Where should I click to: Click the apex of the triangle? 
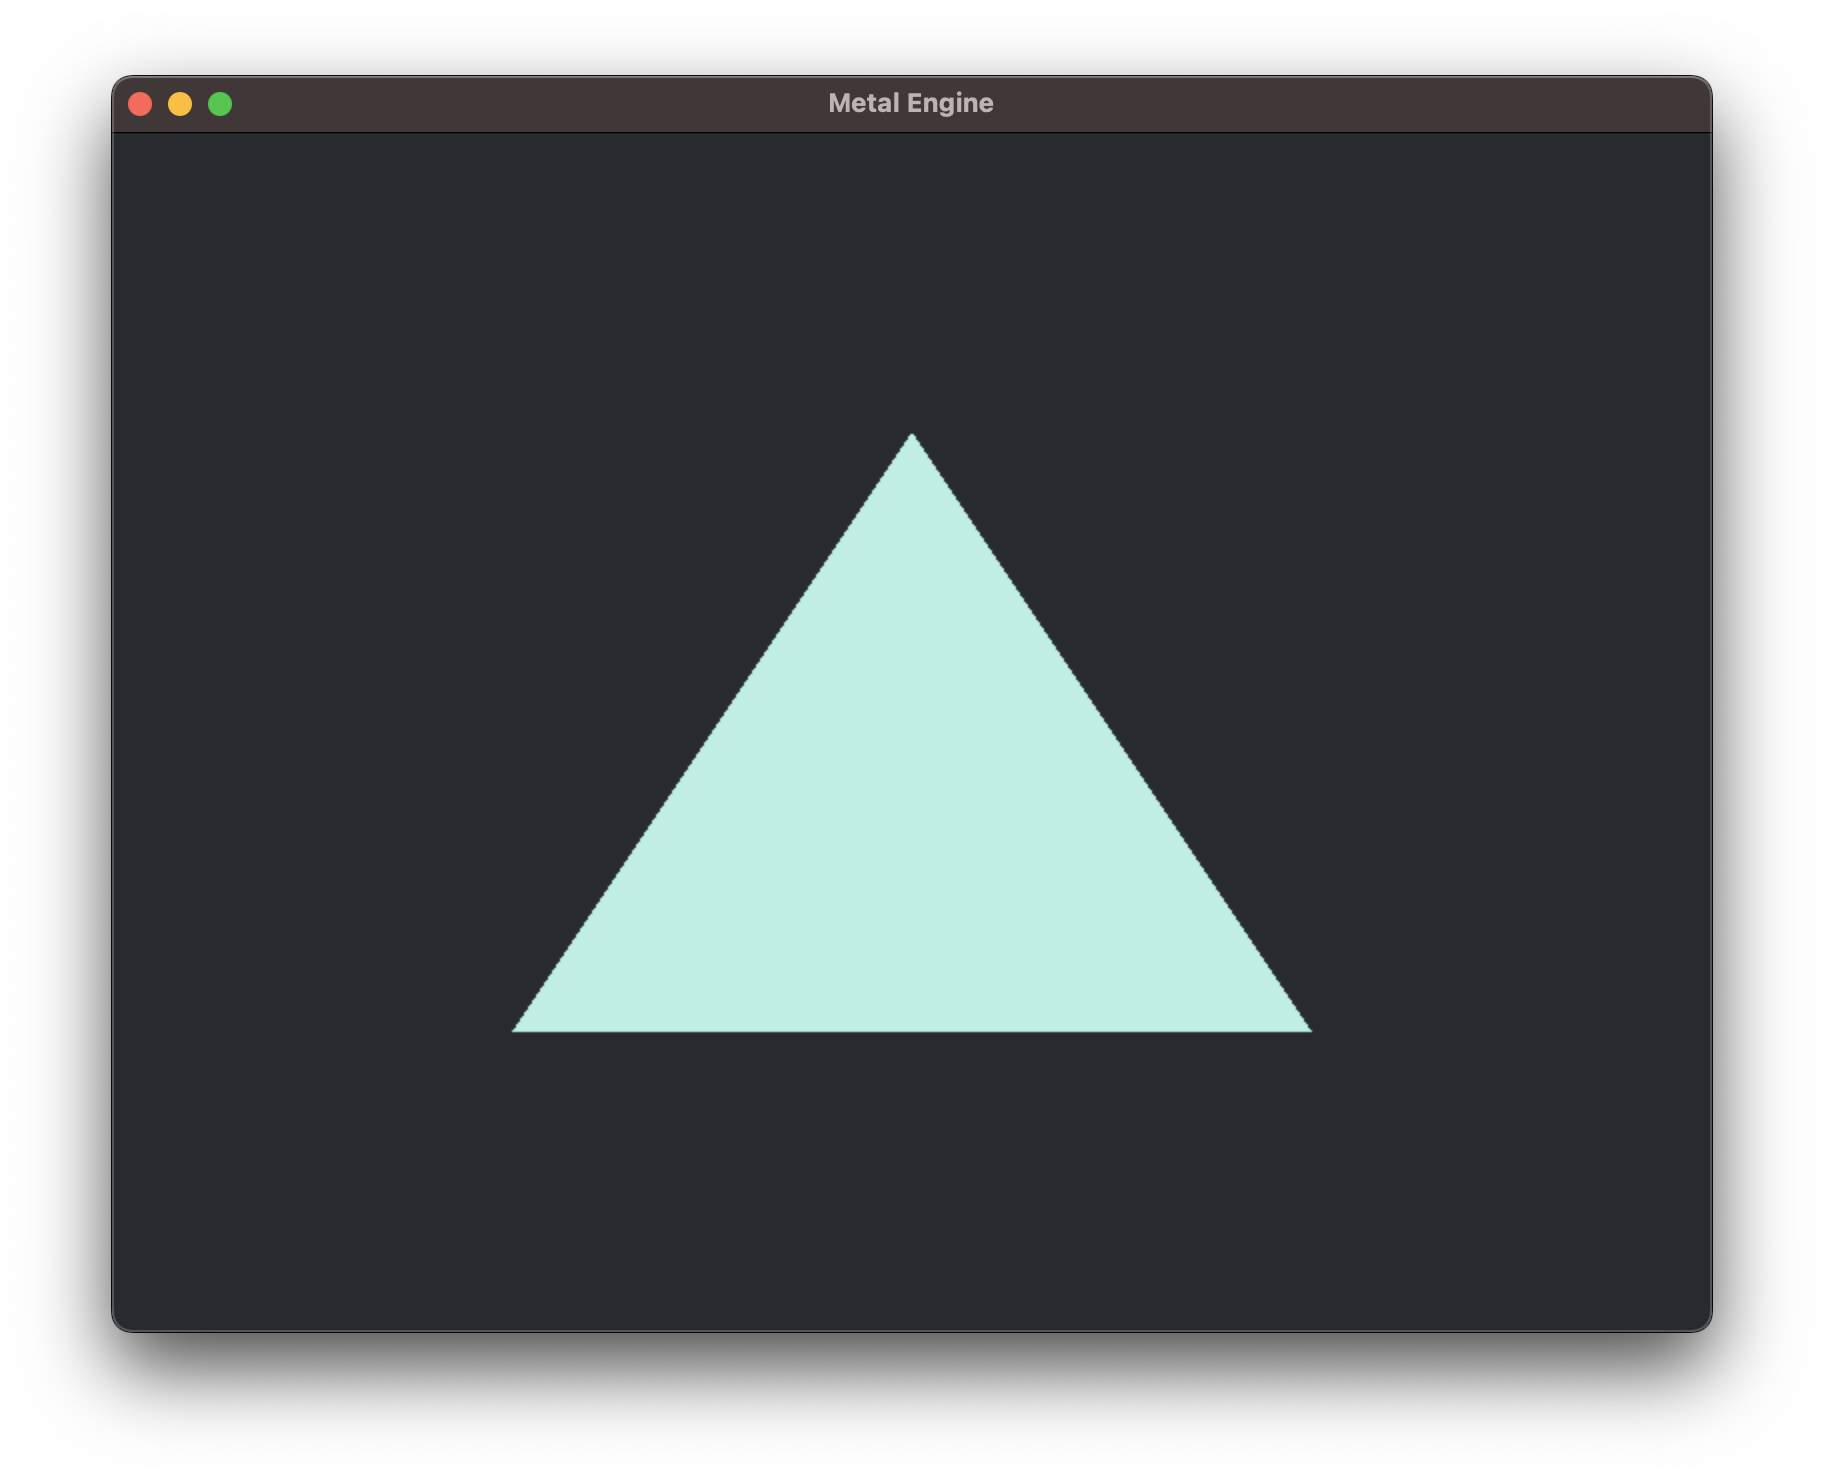[x=912, y=440]
